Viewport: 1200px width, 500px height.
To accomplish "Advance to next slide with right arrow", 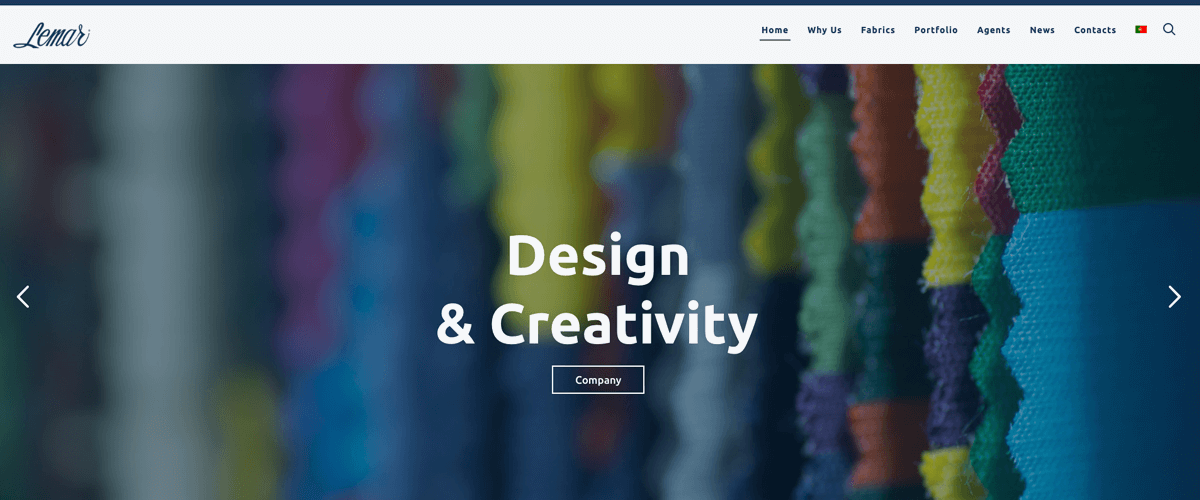I will [1175, 296].
